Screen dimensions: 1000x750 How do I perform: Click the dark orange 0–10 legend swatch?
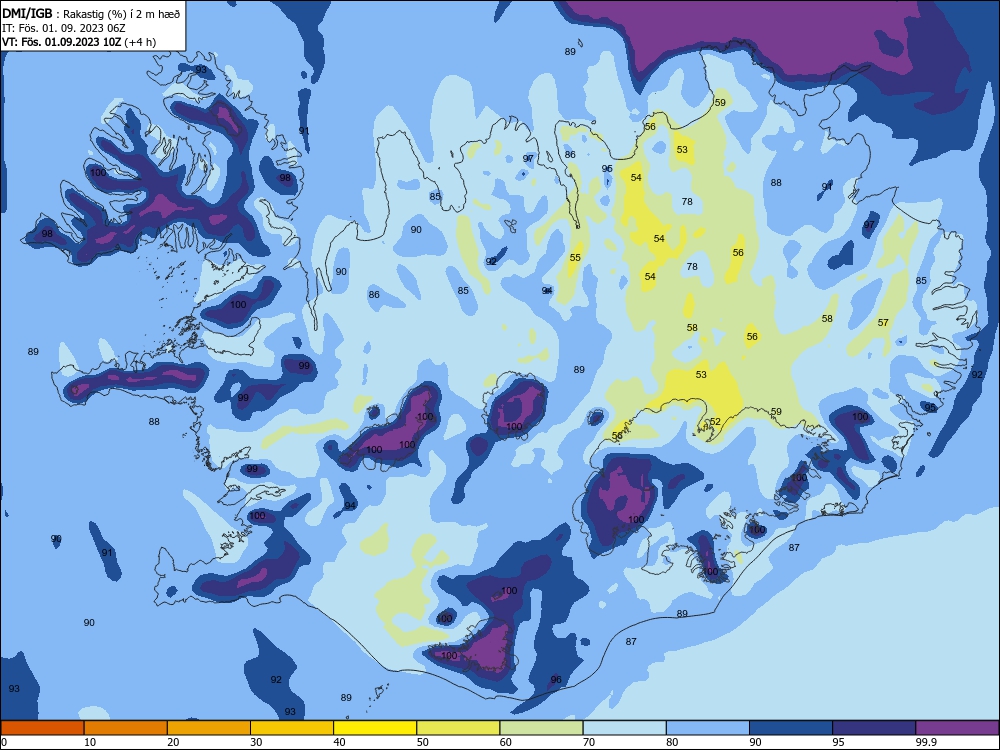click(x=42, y=728)
